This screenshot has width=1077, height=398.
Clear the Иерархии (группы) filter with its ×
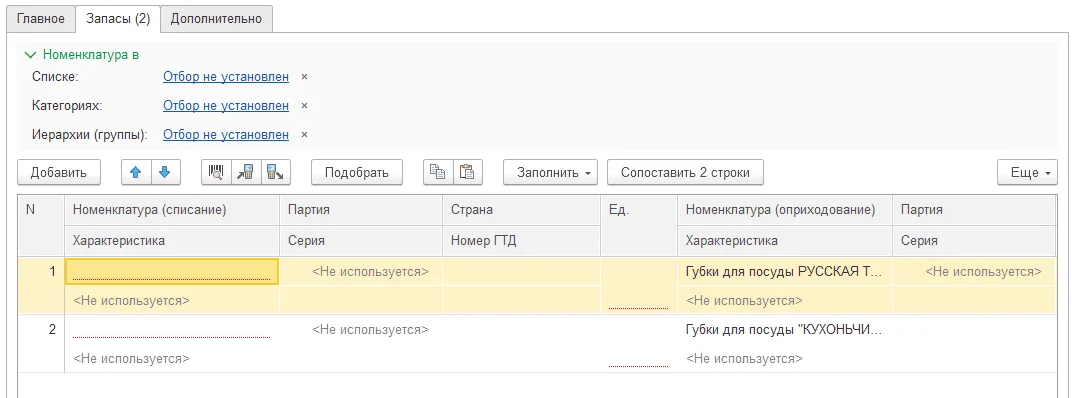[x=304, y=135]
